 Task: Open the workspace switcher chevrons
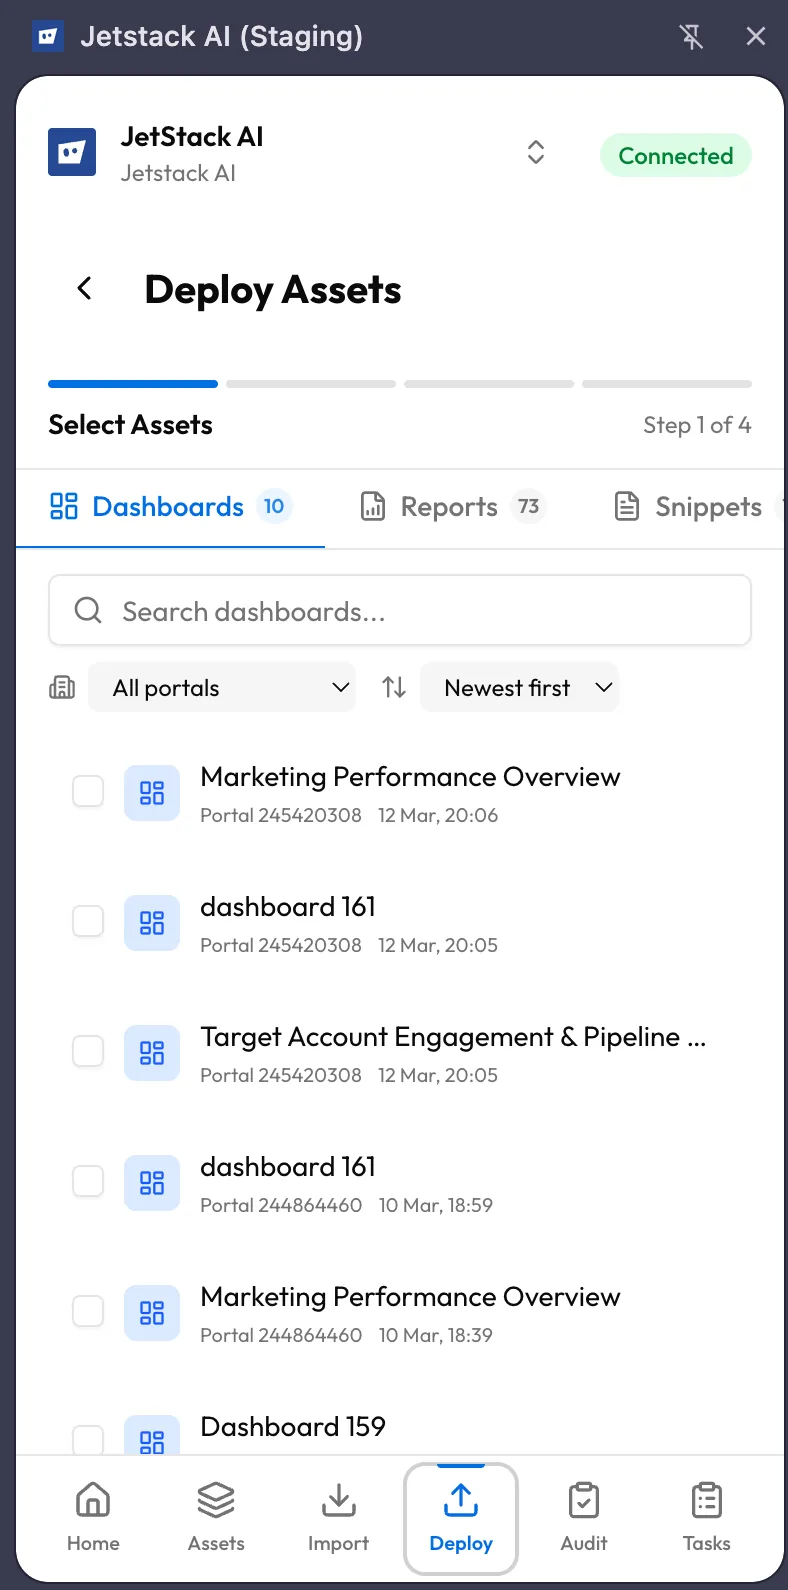click(536, 152)
